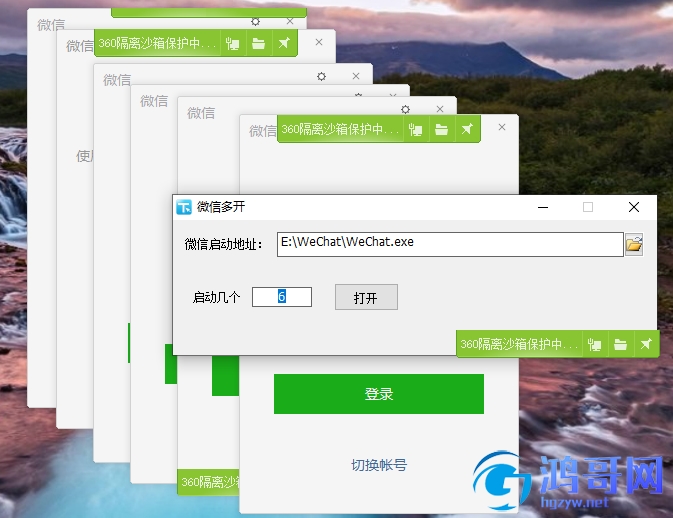
Task: Click the 切换帐号 link
Action: pyautogui.click(x=379, y=465)
